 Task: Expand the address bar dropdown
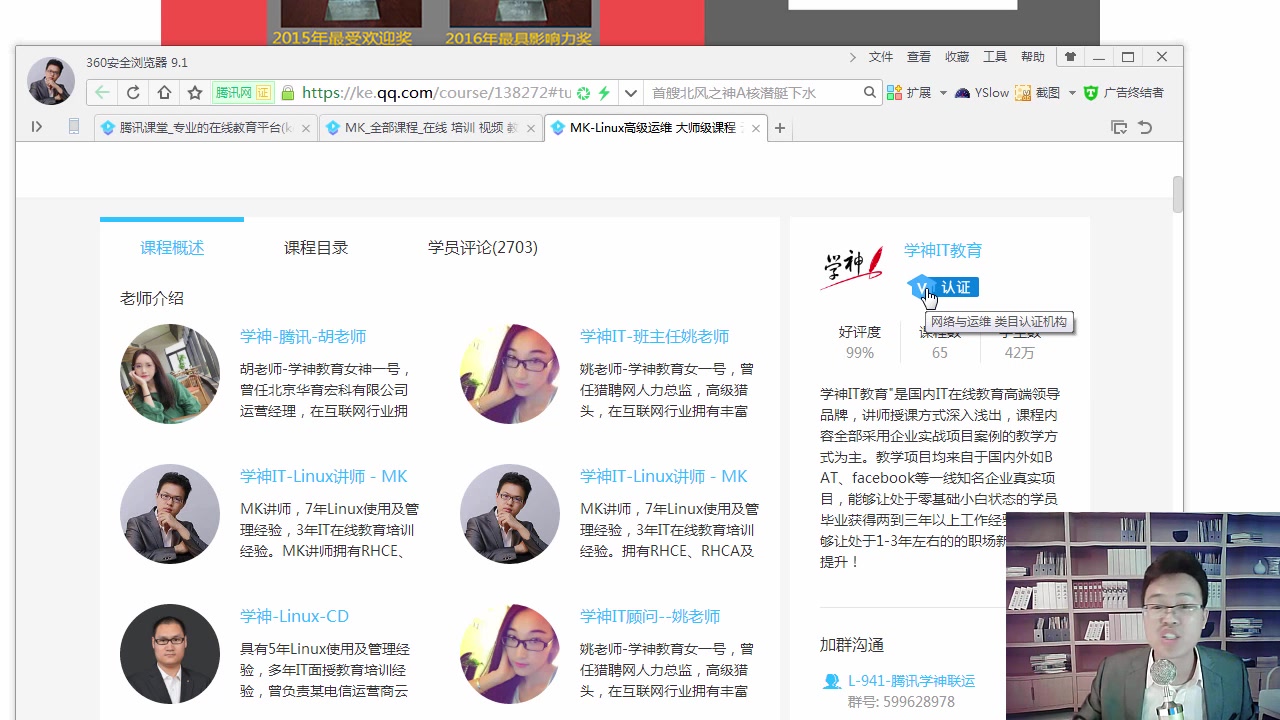[x=631, y=92]
